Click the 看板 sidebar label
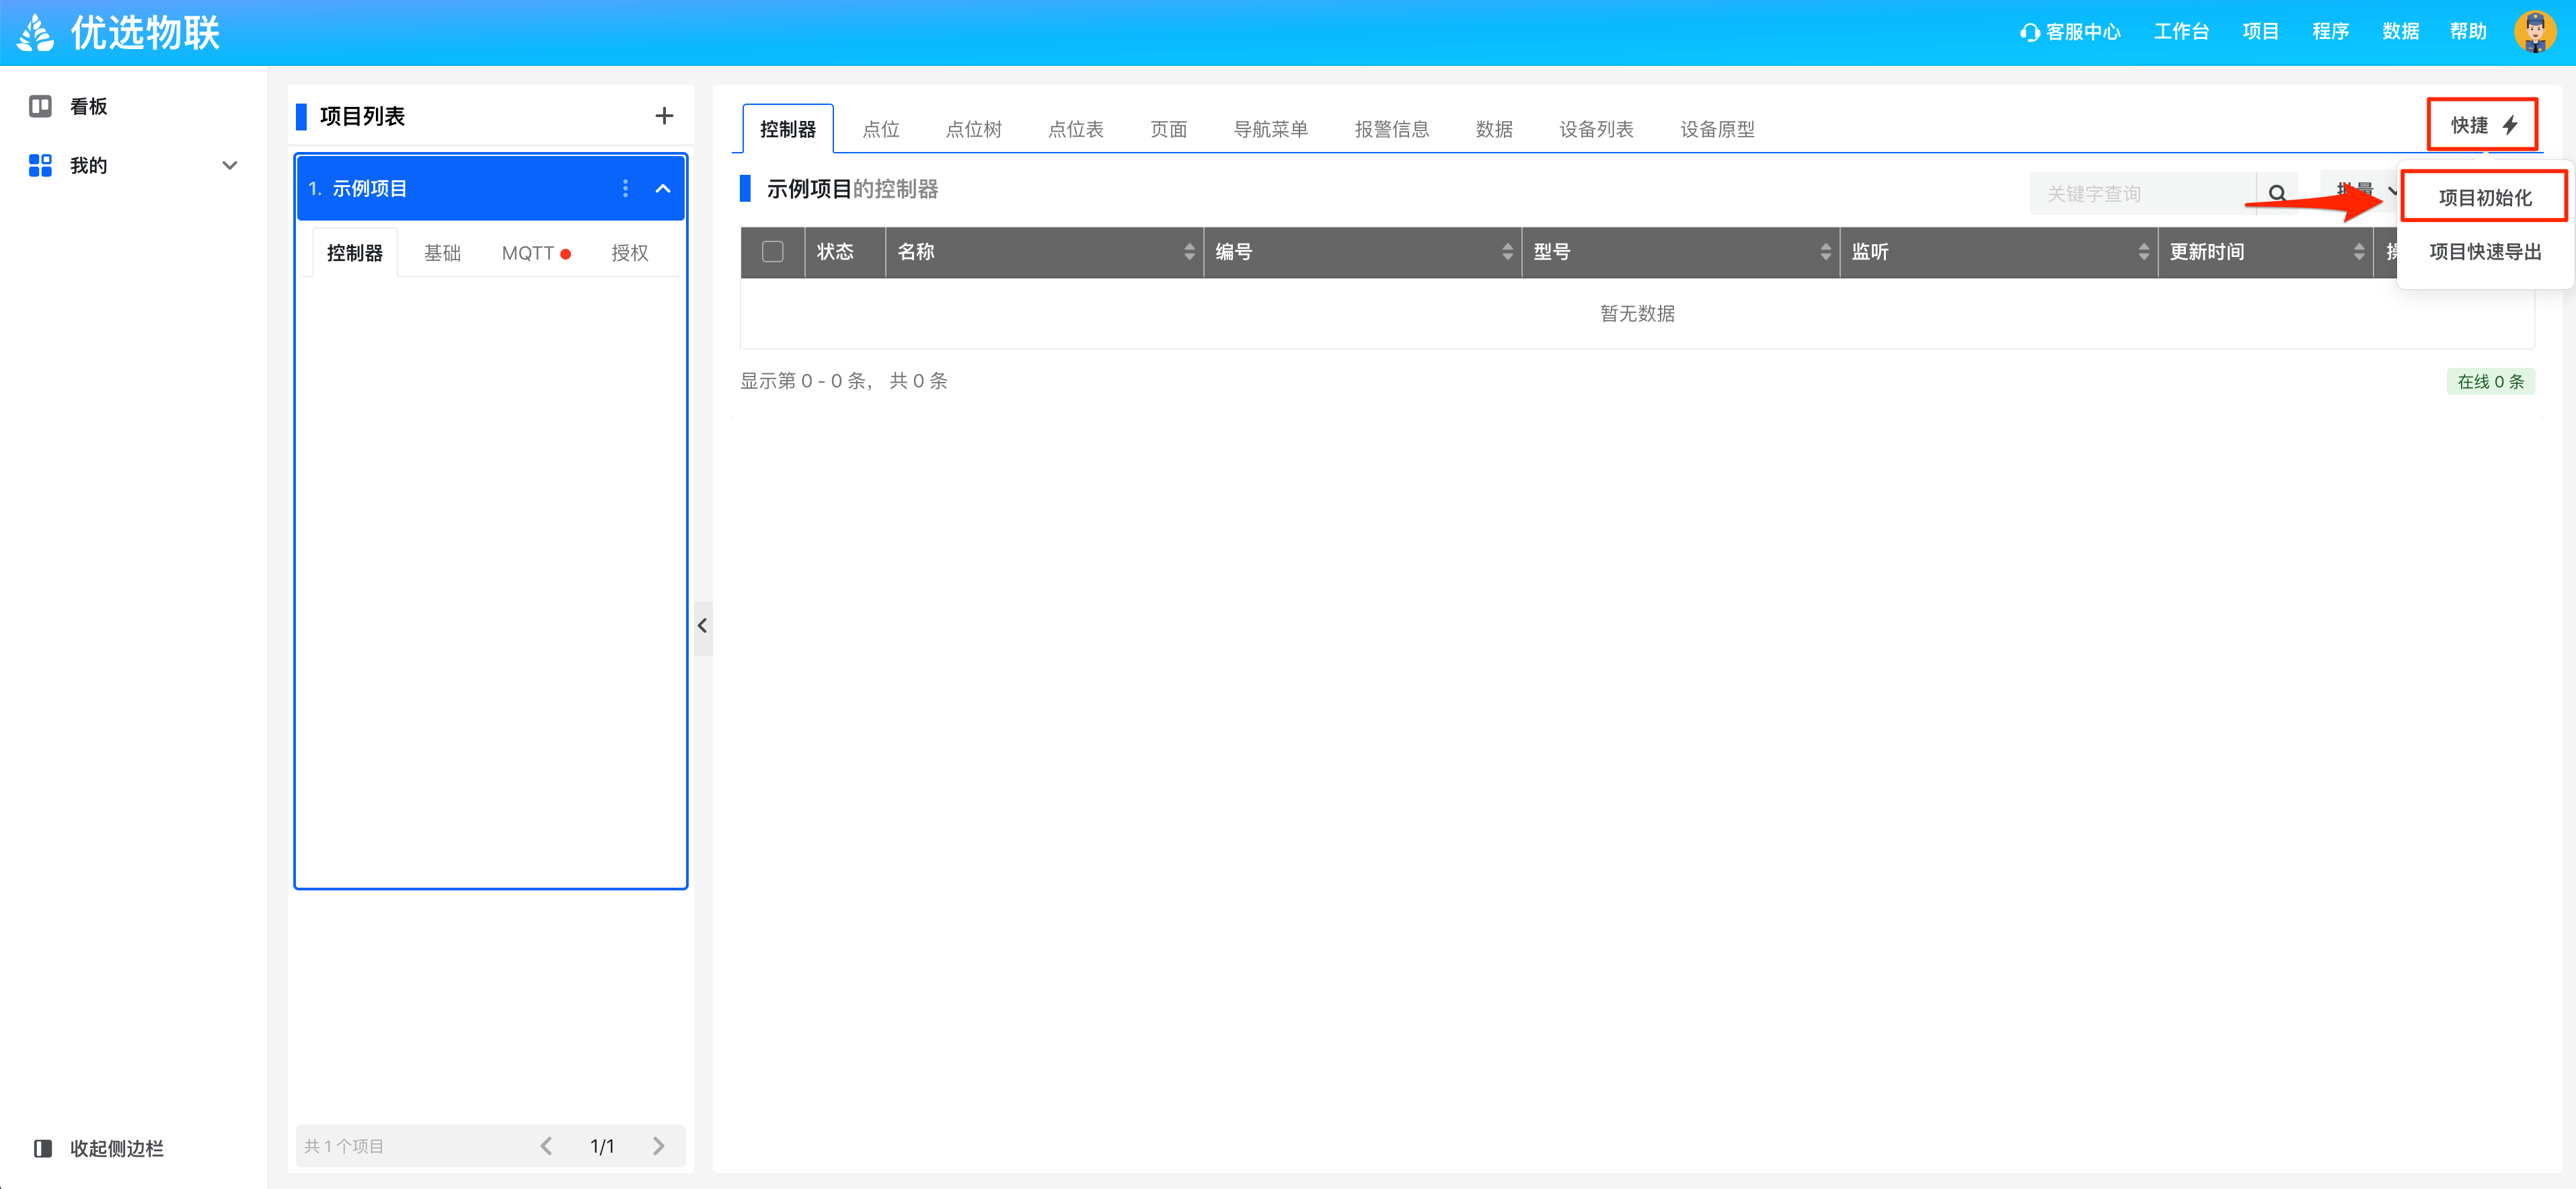Viewport: 2576px width, 1189px height. (x=88, y=106)
